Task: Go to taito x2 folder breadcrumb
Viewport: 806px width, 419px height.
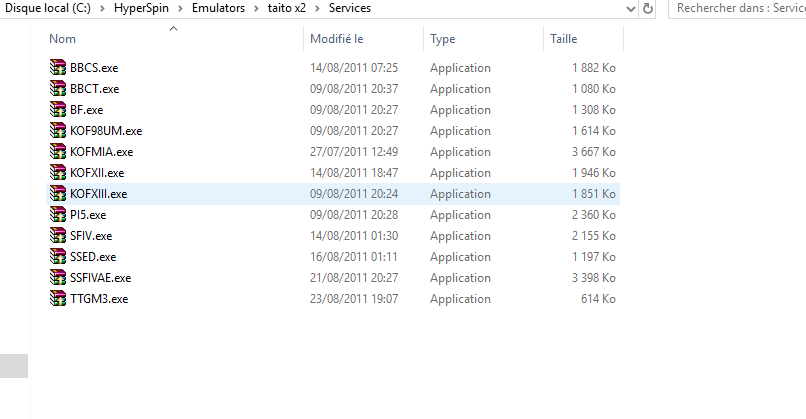Action: tap(287, 8)
